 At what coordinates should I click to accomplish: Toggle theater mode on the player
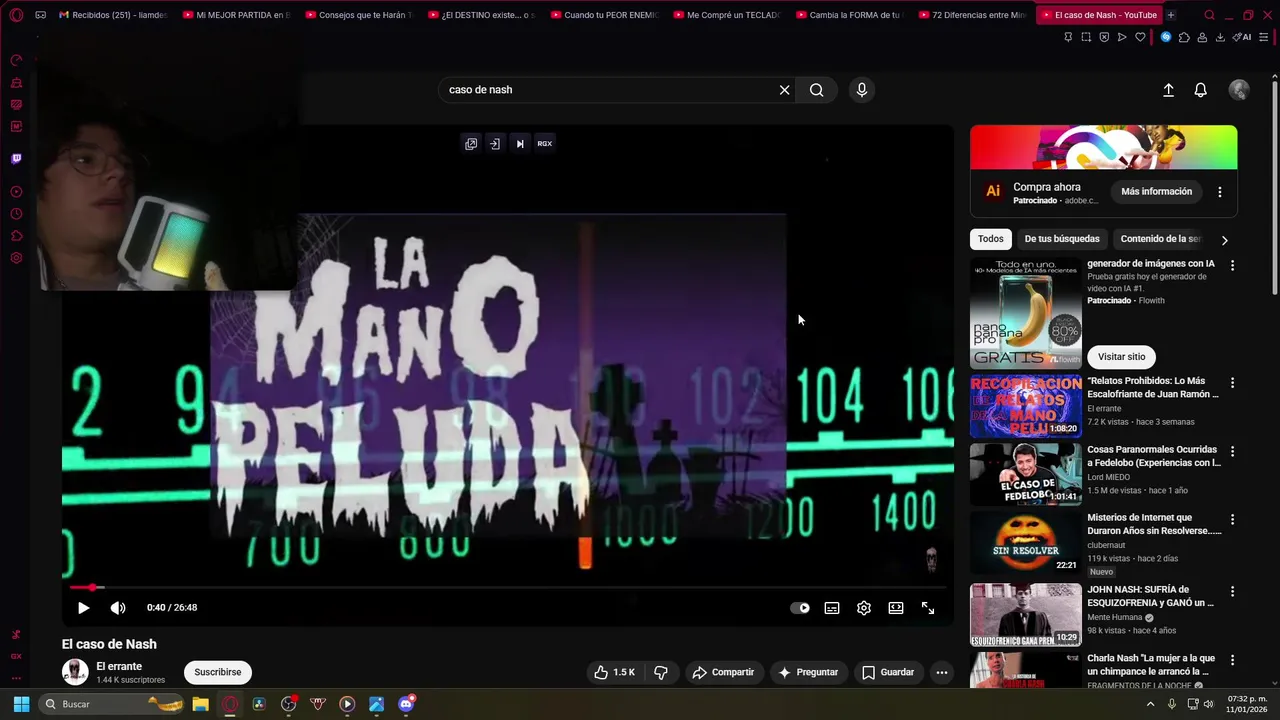click(896, 608)
